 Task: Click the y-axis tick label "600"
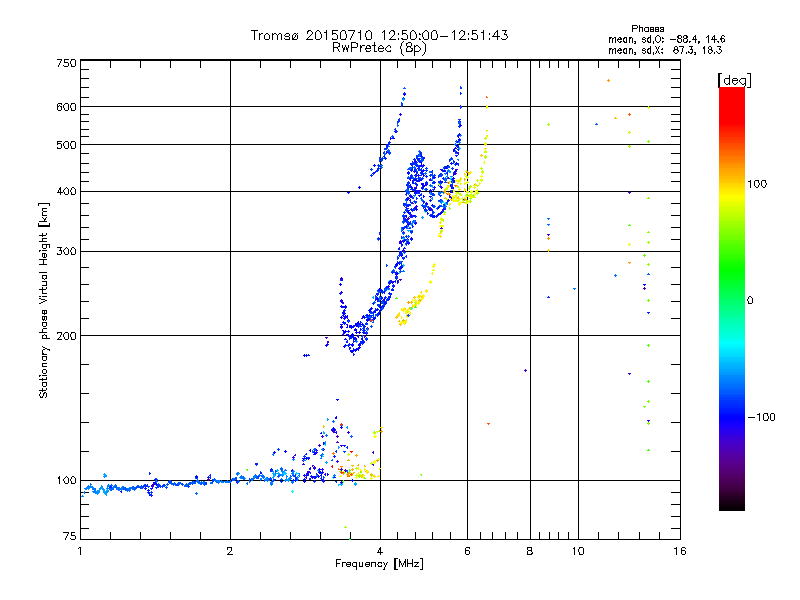tap(66, 107)
